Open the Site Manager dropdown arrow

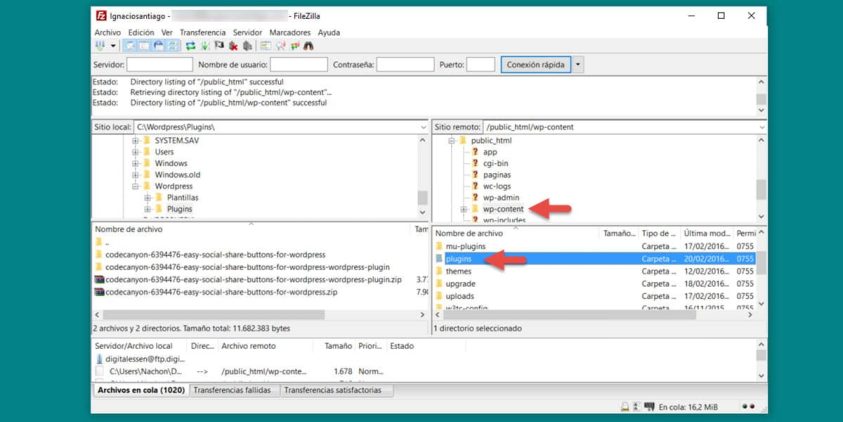tap(113, 46)
